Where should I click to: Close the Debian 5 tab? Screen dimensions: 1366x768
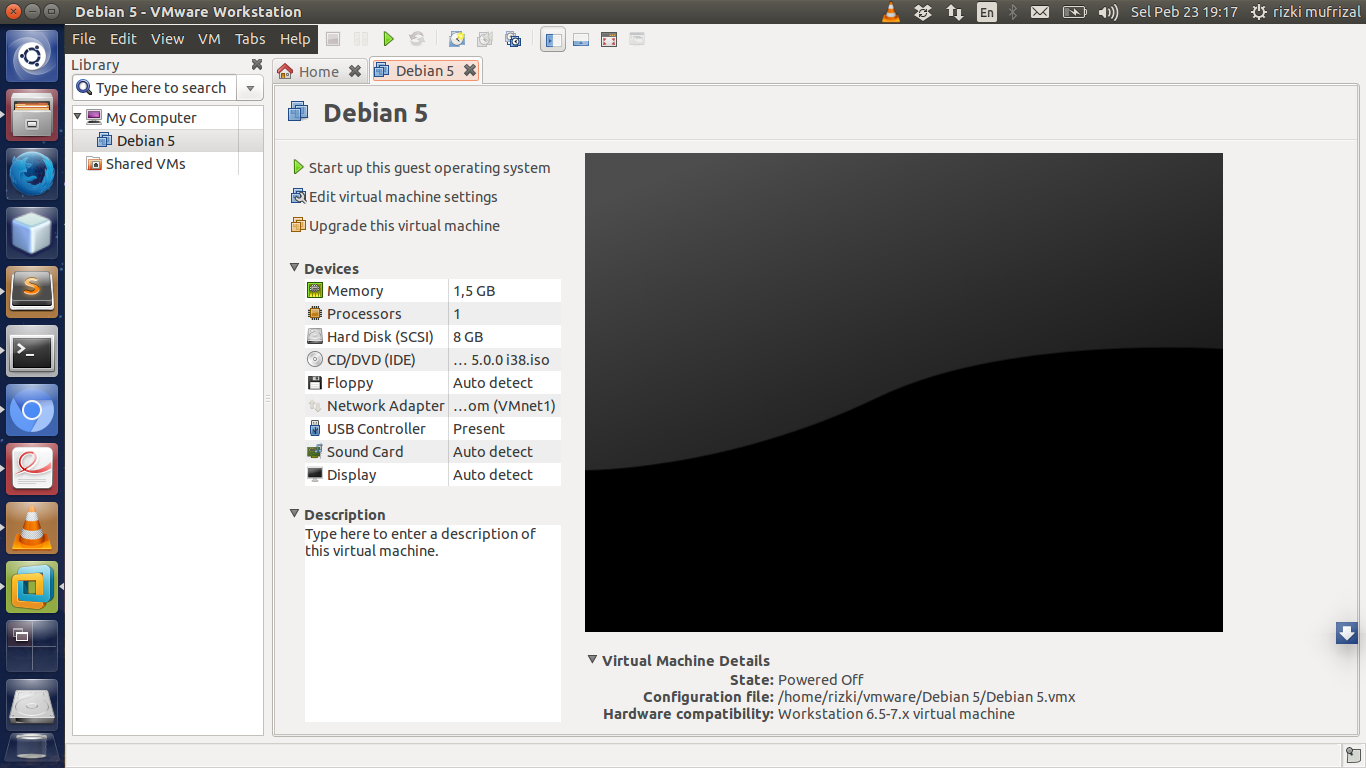[x=470, y=70]
